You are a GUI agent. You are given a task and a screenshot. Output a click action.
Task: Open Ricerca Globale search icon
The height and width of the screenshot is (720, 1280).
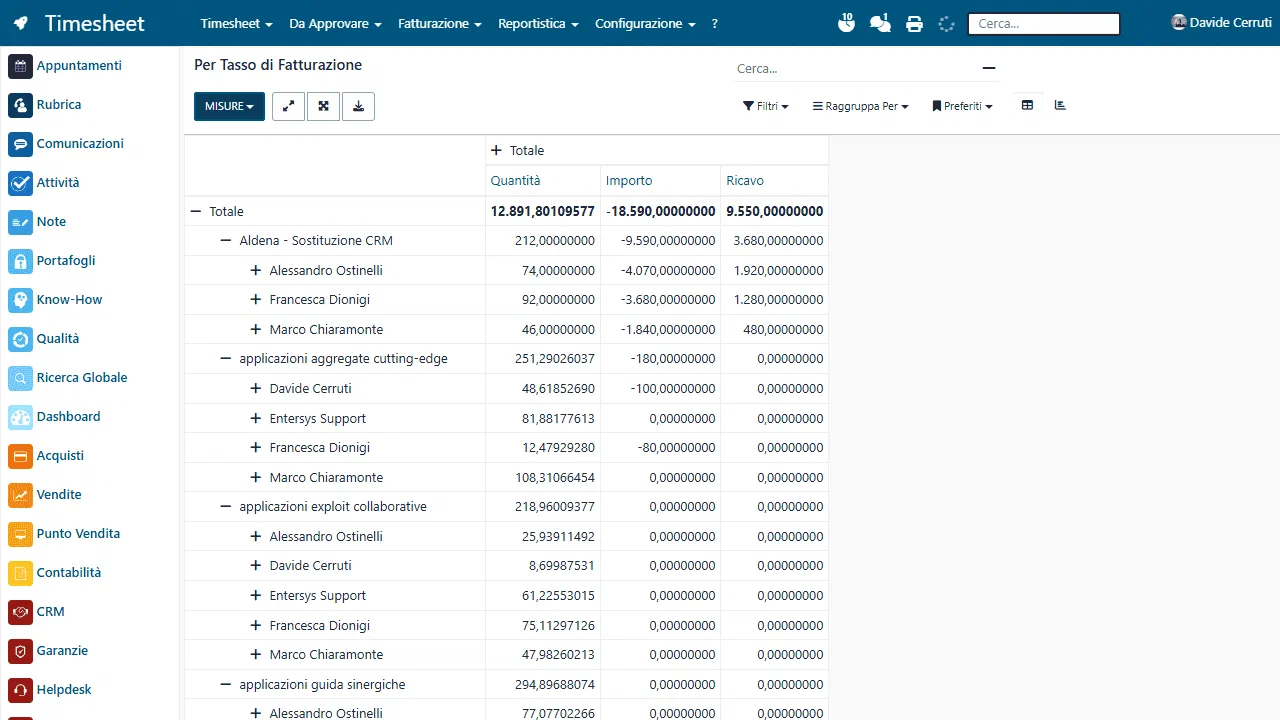[x=20, y=378]
